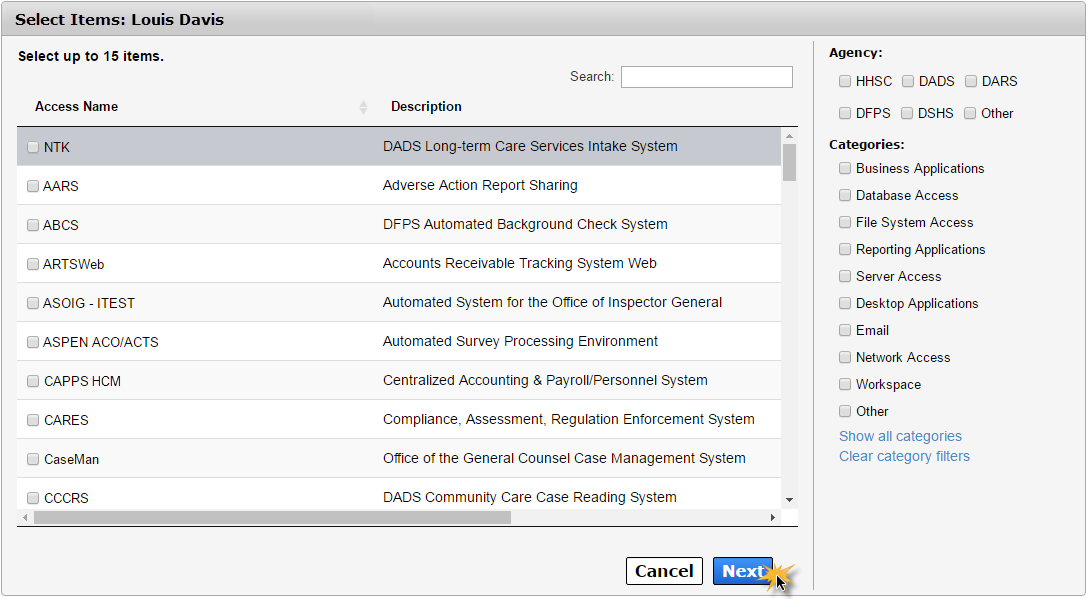Enable the DFPS agency filter
Screen dimensions: 1089x599
(x=845, y=113)
